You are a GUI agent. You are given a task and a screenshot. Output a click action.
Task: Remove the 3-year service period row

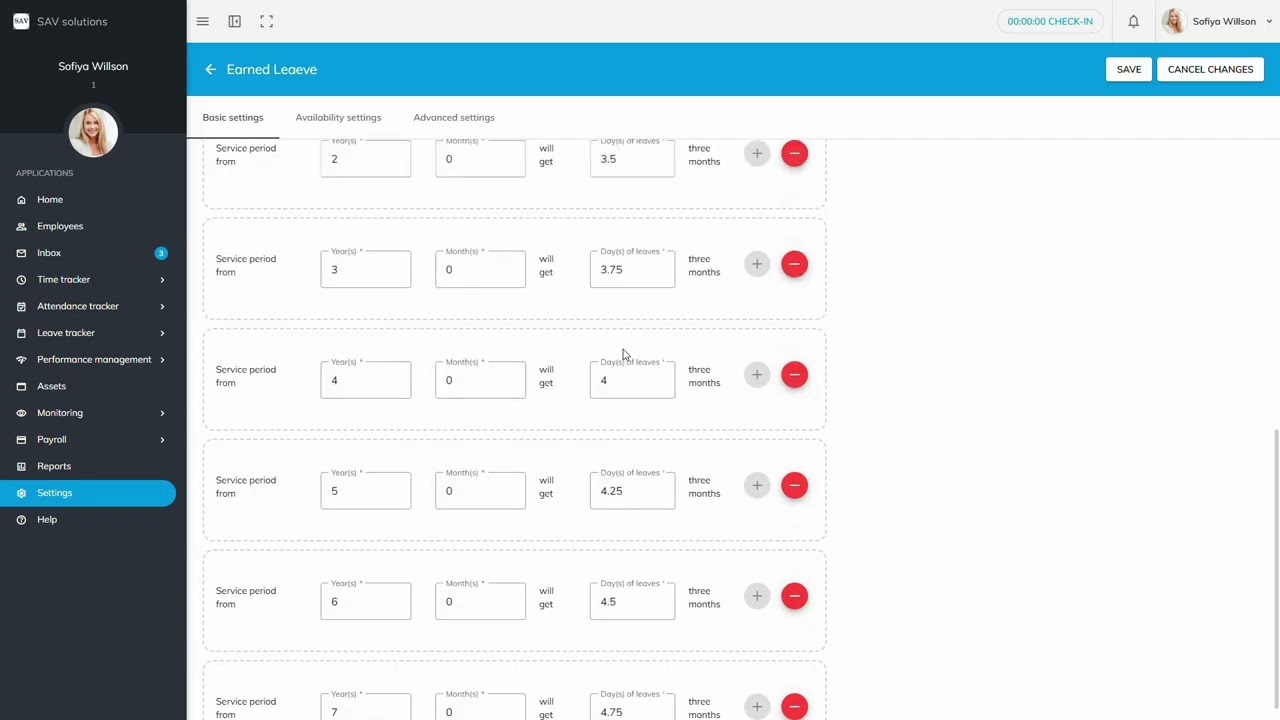pyautogui.click(x=794, y=264)
